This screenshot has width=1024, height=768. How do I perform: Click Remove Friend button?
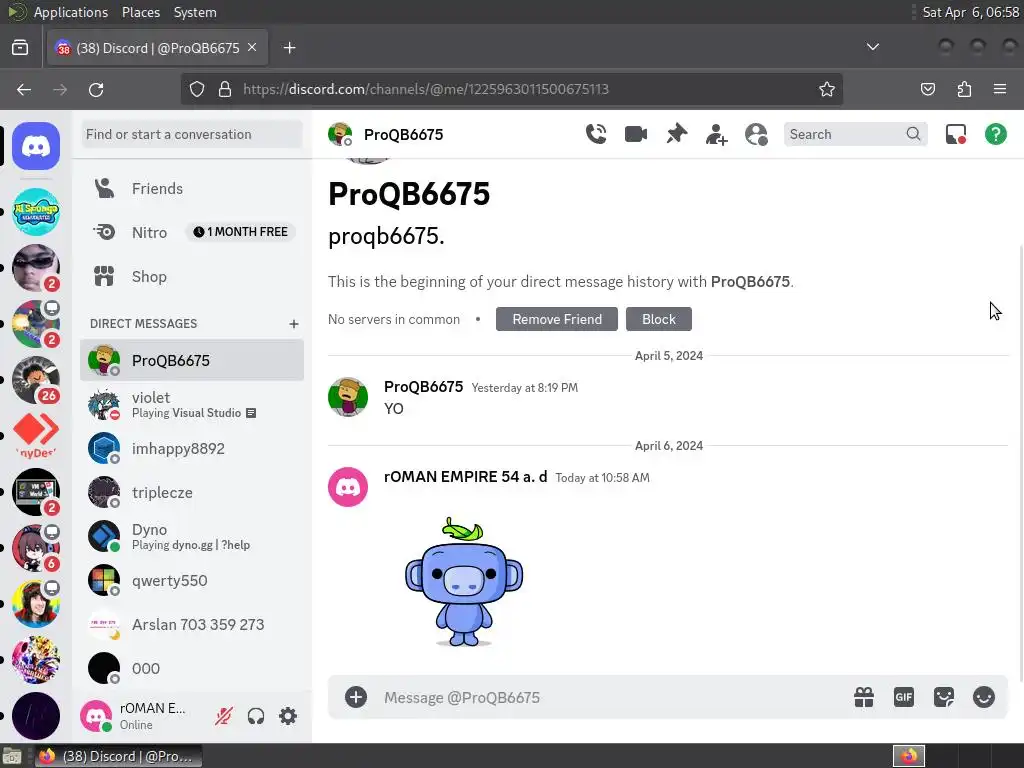[x=556, y=319]
